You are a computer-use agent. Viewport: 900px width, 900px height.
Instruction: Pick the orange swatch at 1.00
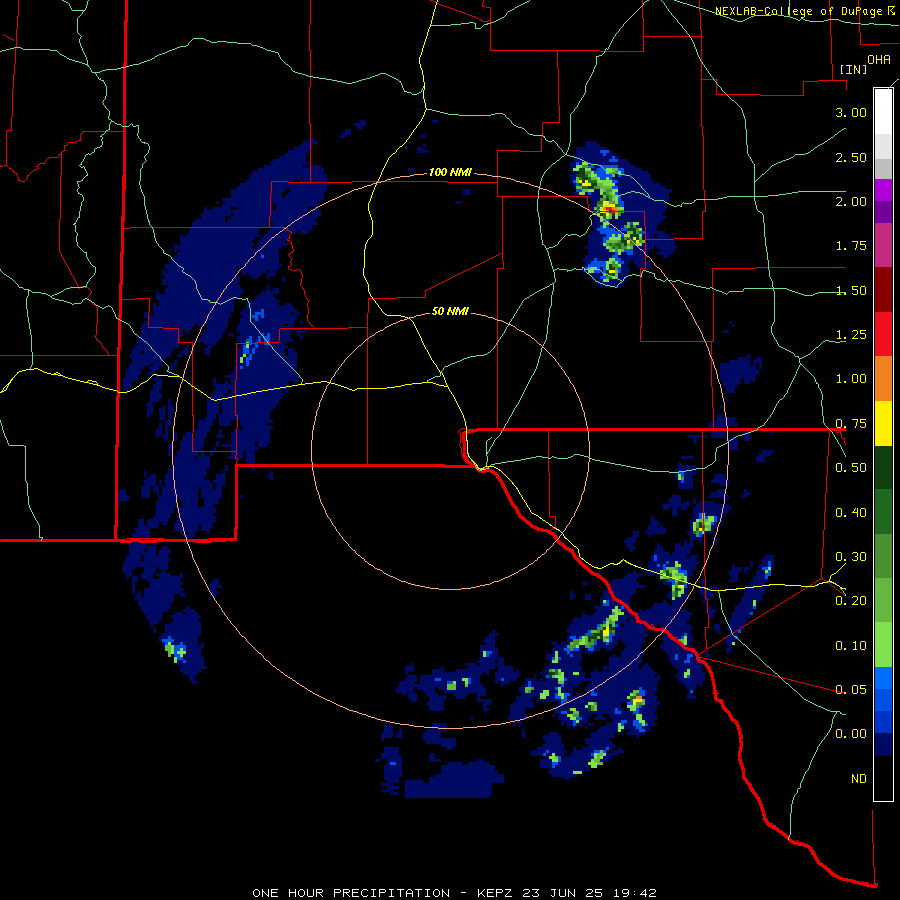point(883,379)
